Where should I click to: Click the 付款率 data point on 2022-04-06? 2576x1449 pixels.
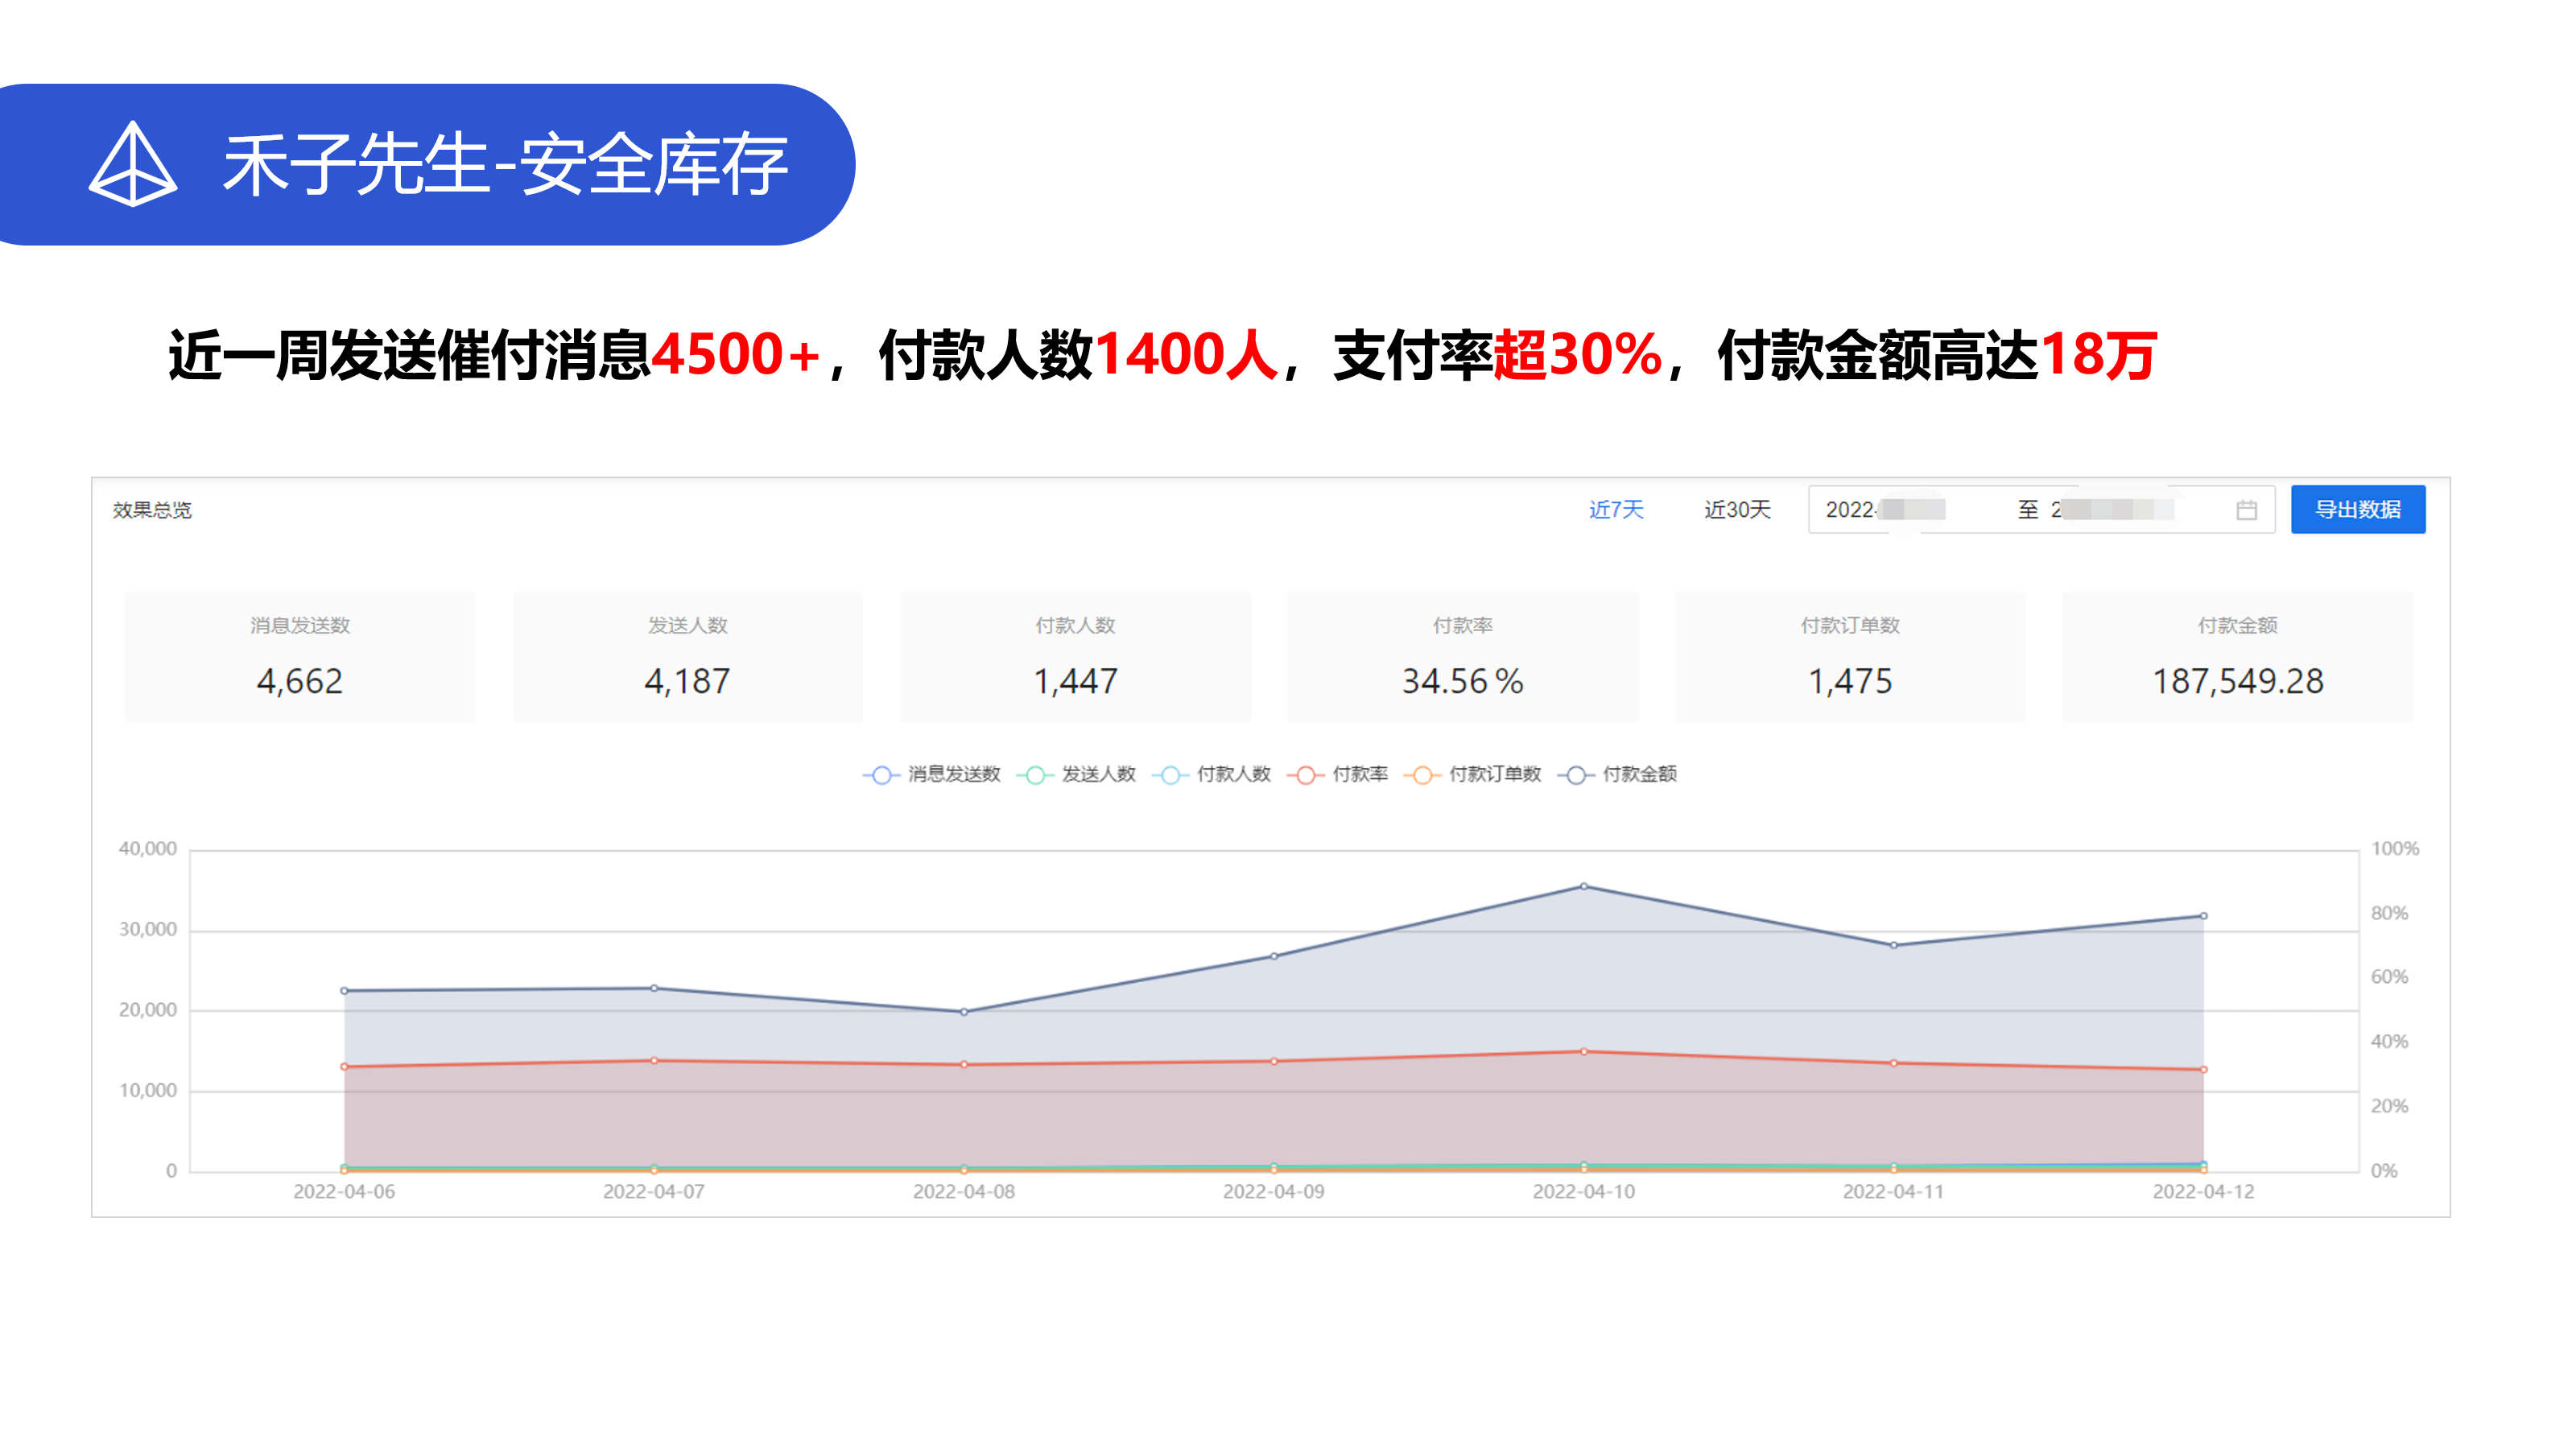[344, 1067]
